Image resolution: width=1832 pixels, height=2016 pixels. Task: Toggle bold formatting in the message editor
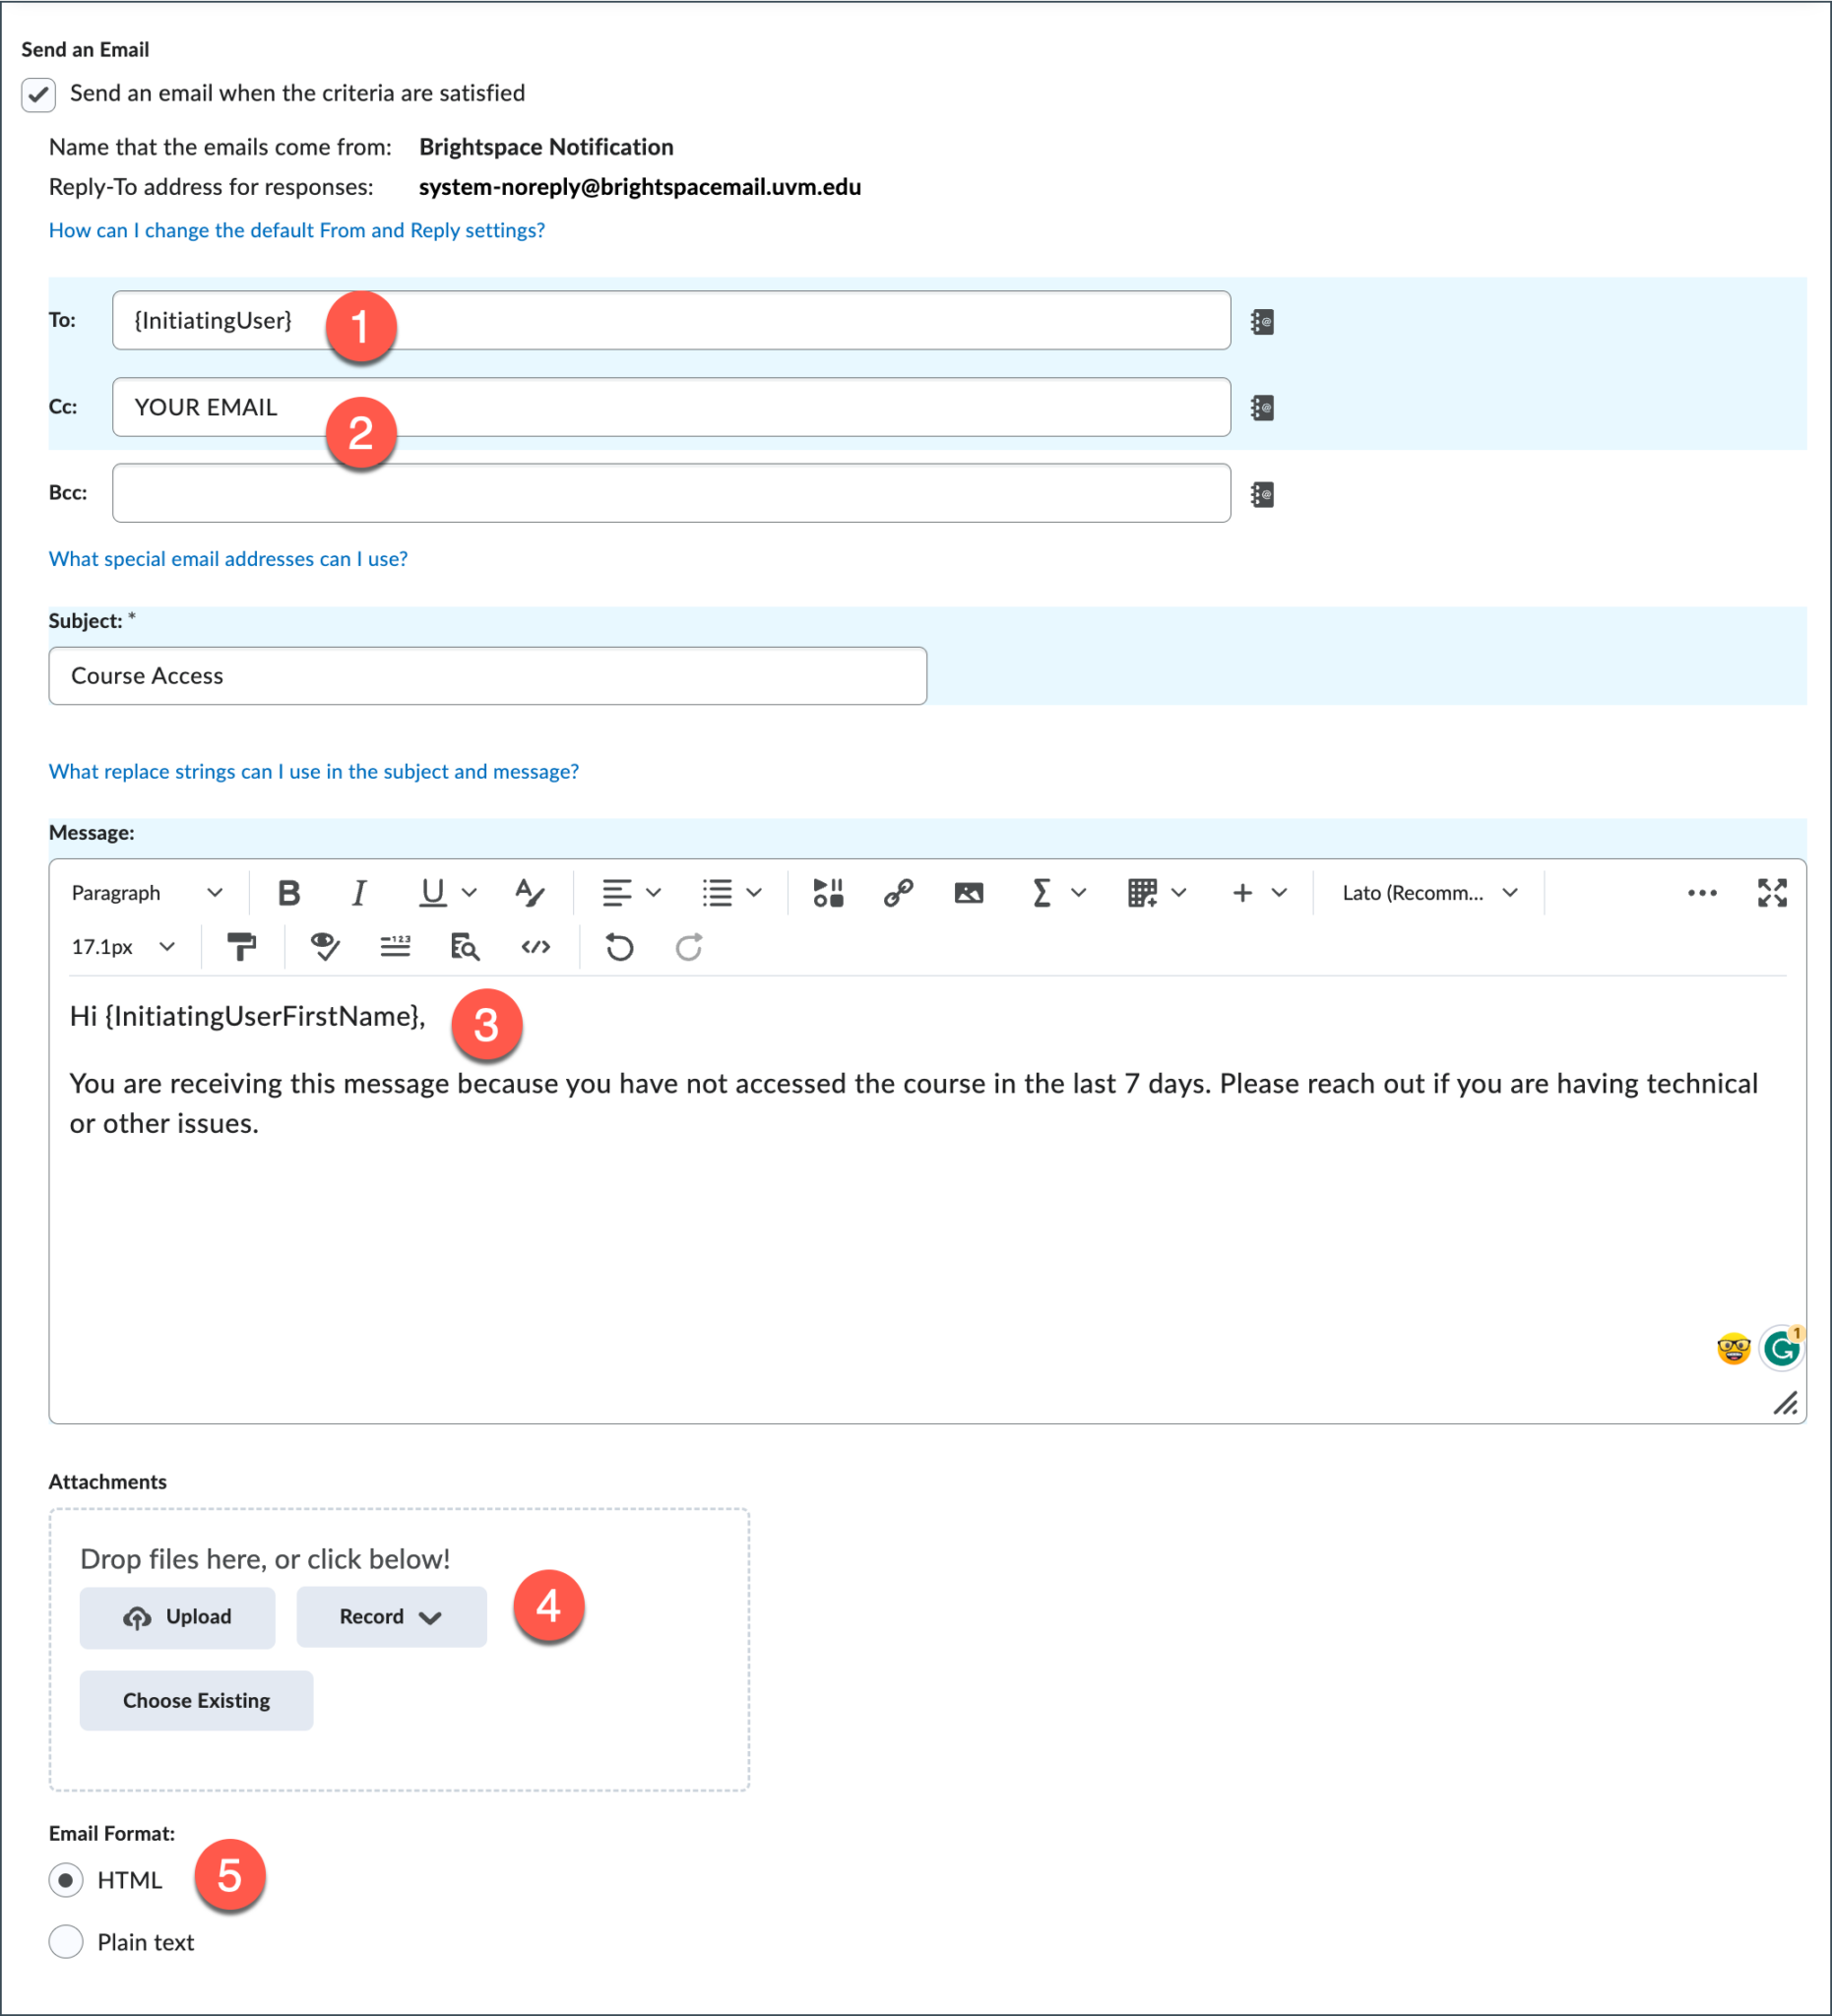[x=288, y=892]
